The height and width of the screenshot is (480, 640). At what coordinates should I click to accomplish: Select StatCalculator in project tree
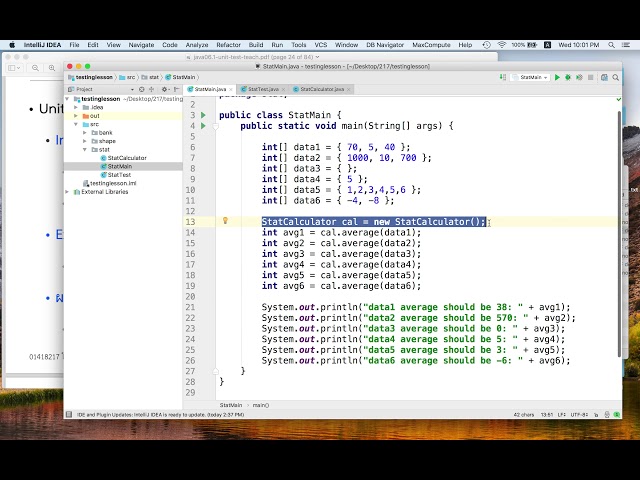coord(127,158)
